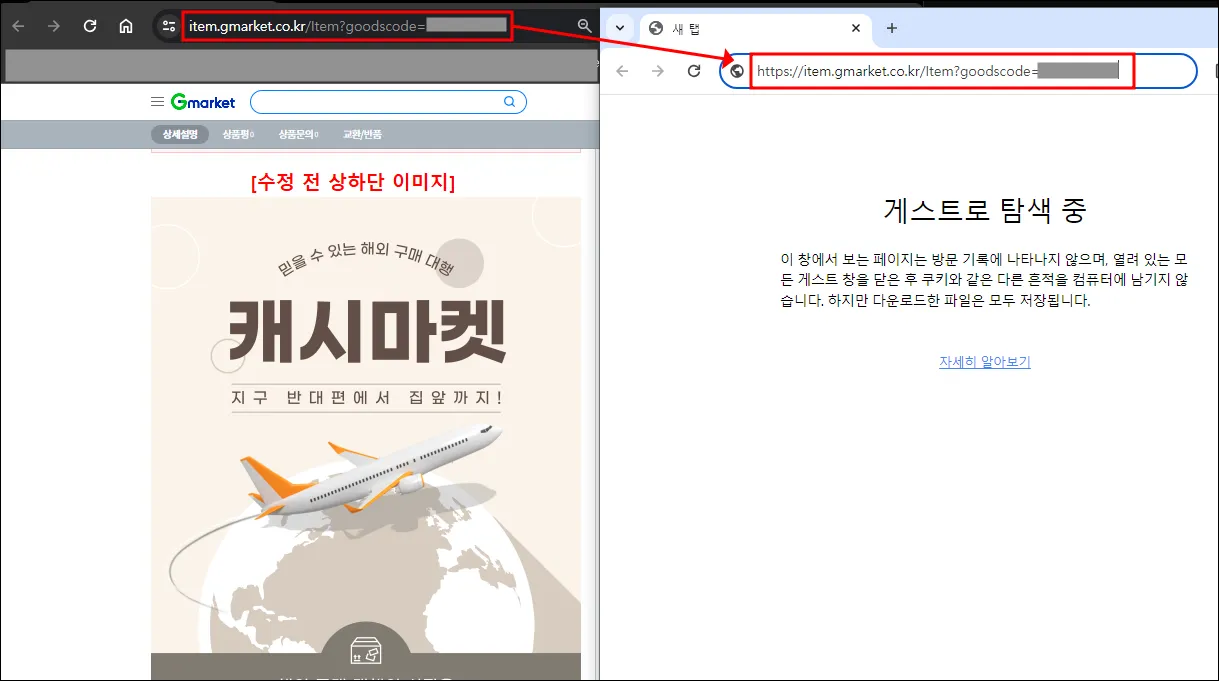Go forward in left browser window
Viewport: 1219px width, 681px height.
pyautogui.click(x=53, y=26)
